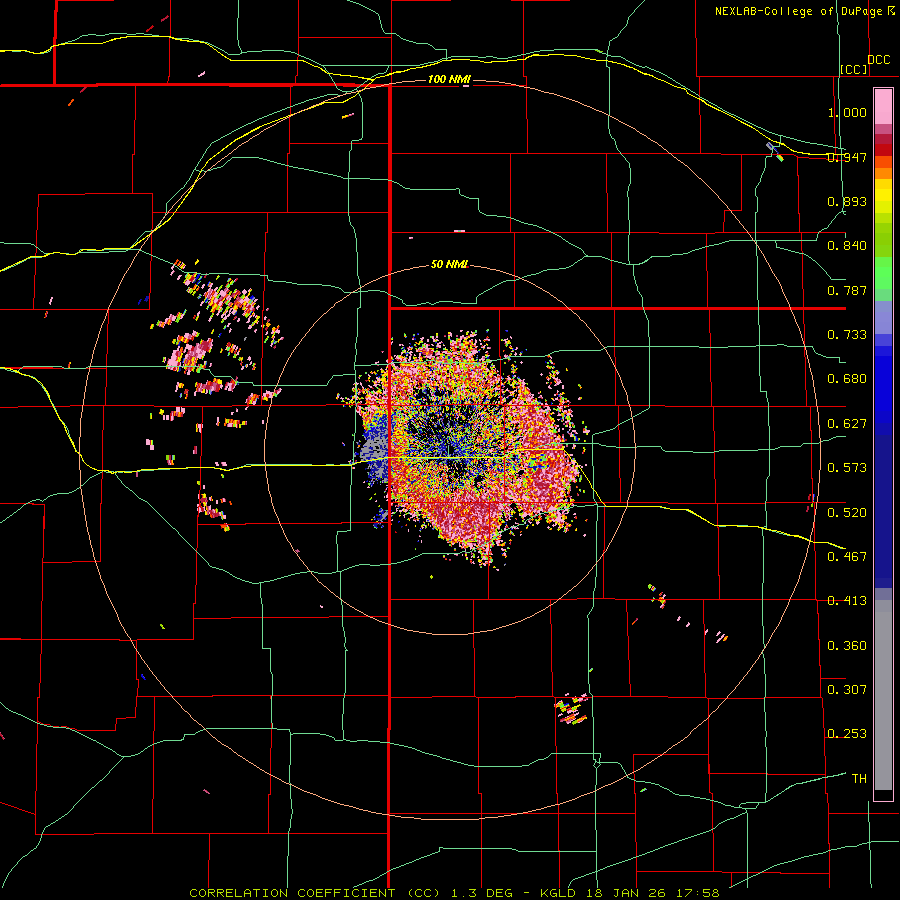Click the gray low-CC patch west of radar
The height and width of the screenshot is (900, 900).
coord(375,449)
